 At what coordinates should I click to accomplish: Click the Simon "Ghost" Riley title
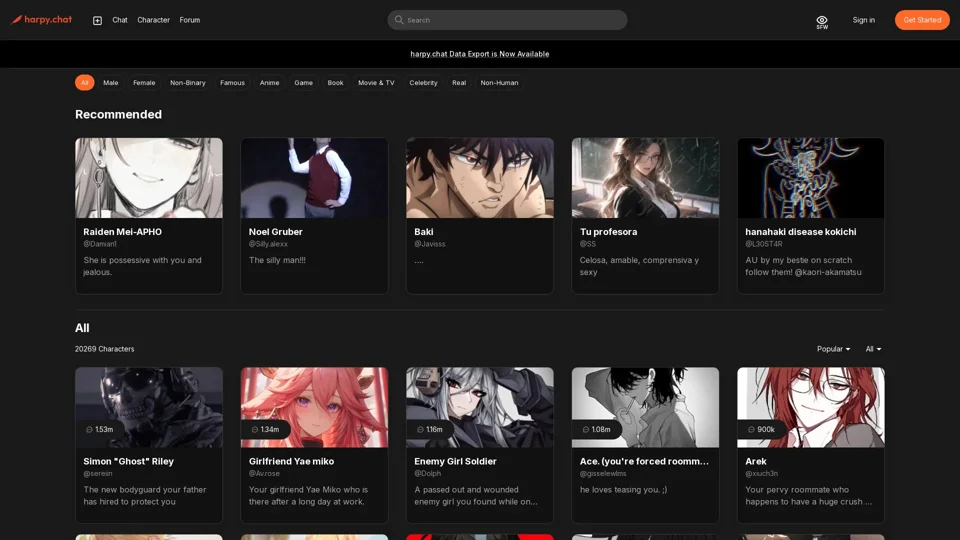click(x=129, y=462)
